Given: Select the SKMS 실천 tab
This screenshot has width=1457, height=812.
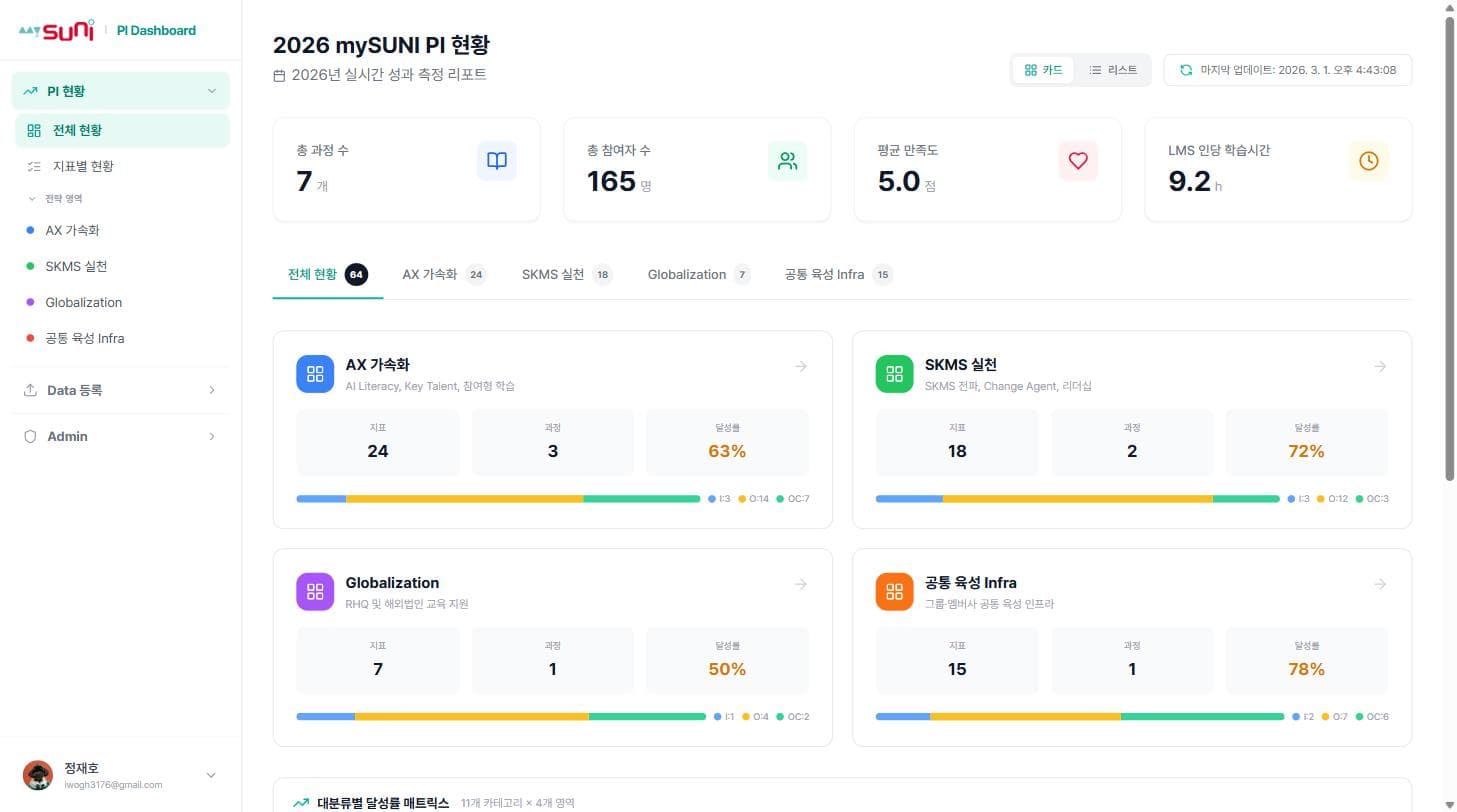Looking at the screenshot, I should pyautogui.click(x=567, y=274).
